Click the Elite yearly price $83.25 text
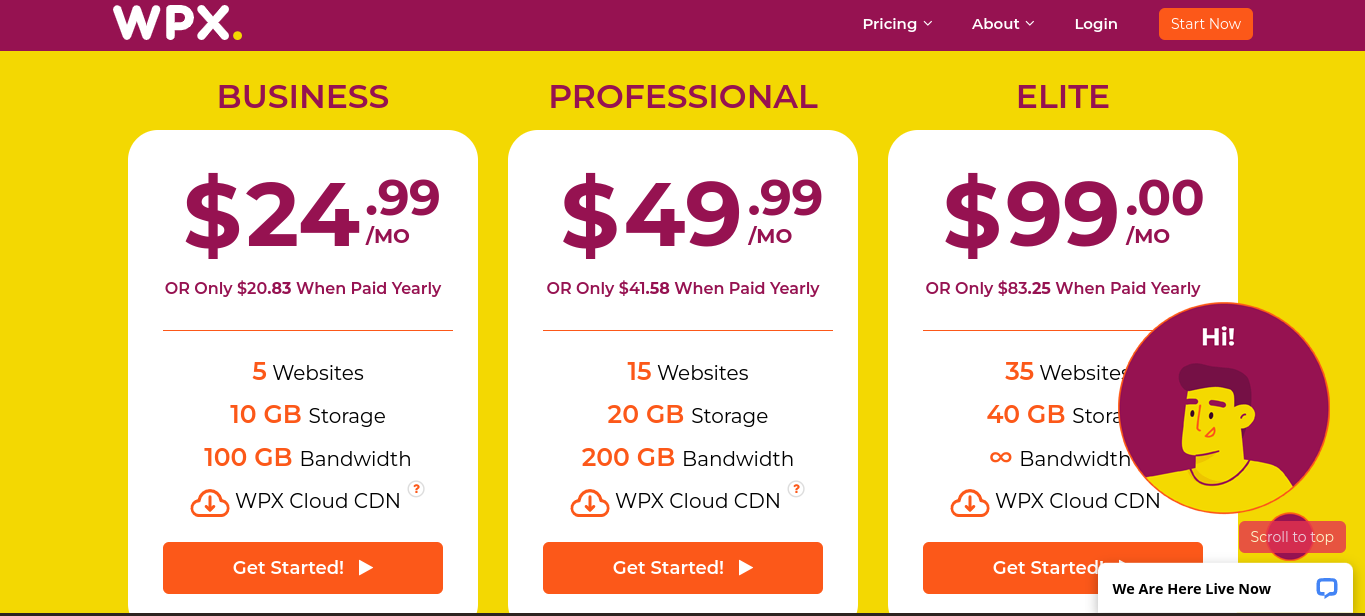 click(x=1024, y=288)
